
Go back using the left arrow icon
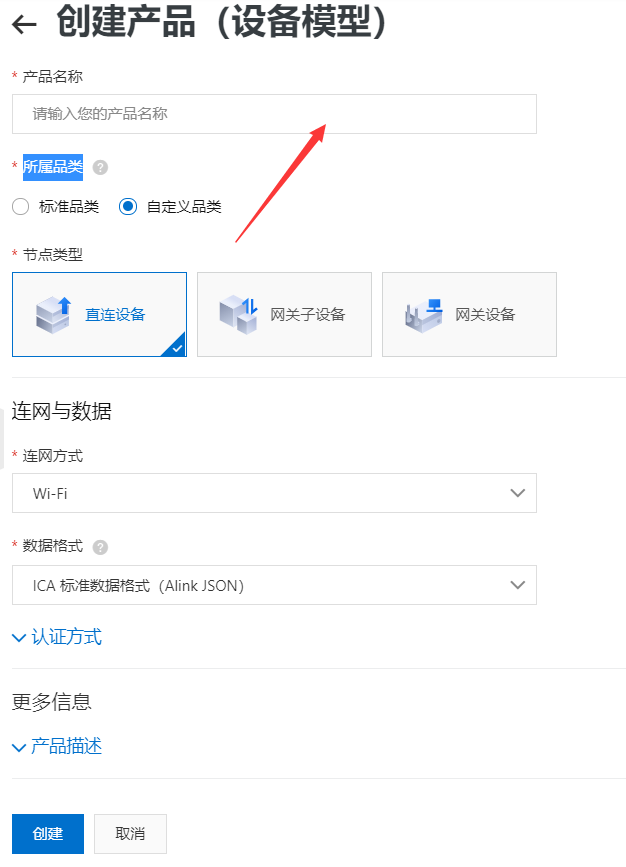coord(24,24)
